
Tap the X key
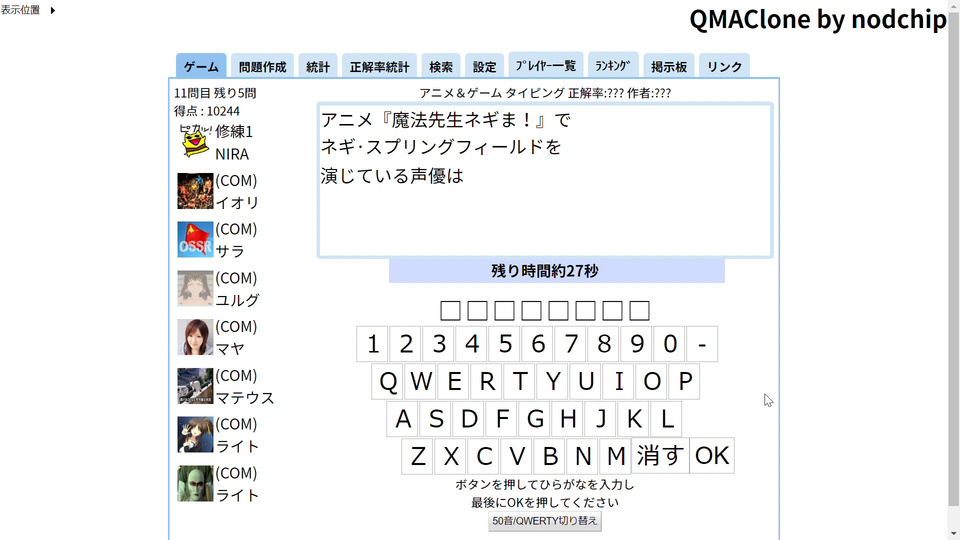pyautogui.click(x=451, y=456)
